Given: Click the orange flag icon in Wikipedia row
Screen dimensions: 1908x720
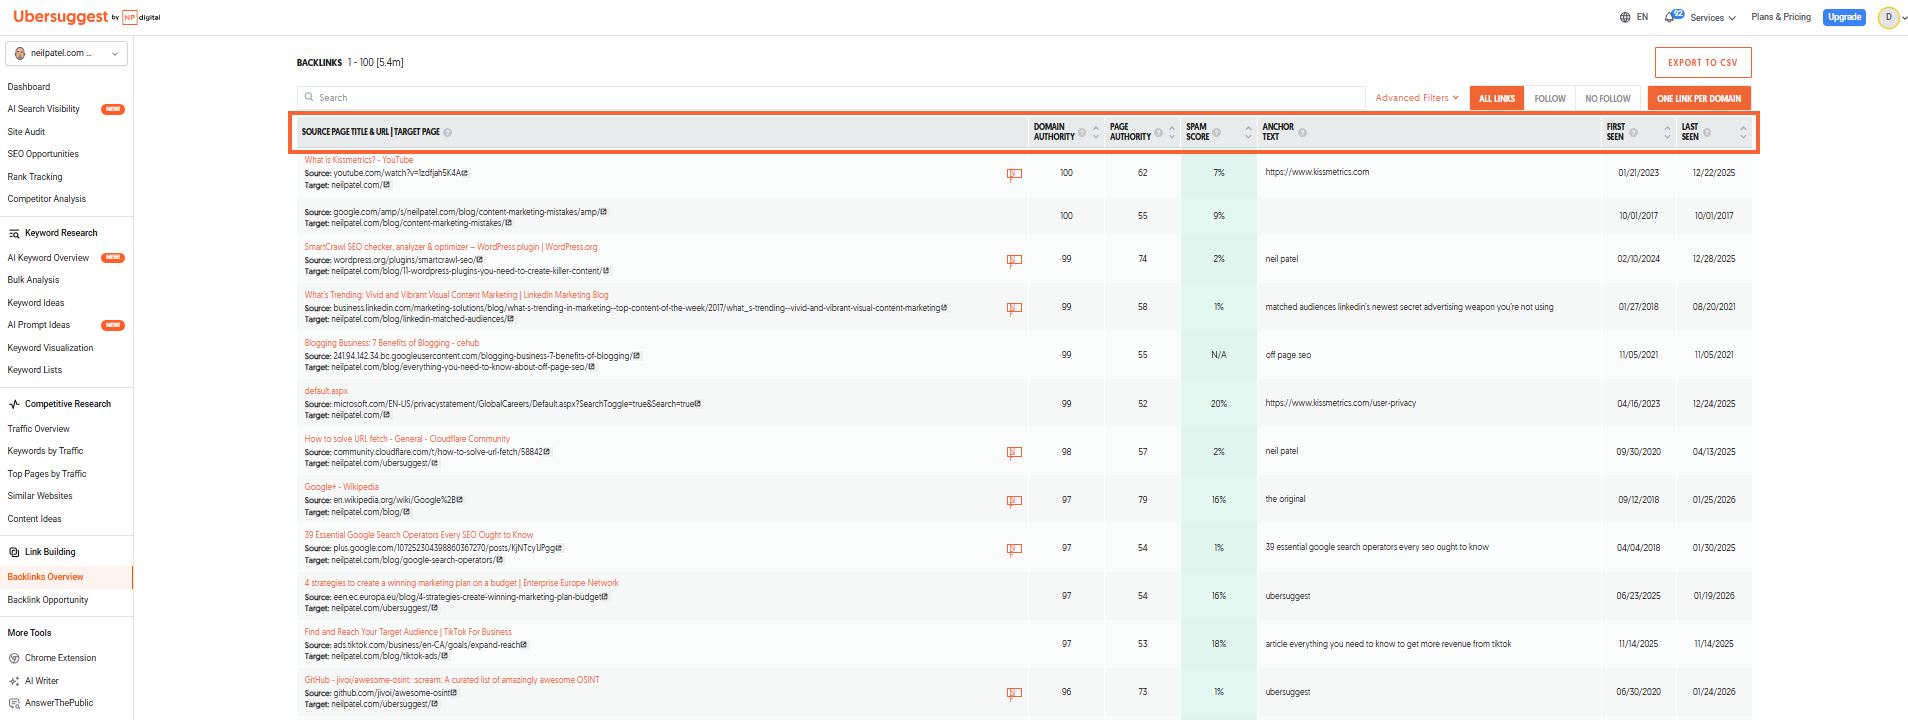Looking at the screenshot, I should pos(1014,501).
